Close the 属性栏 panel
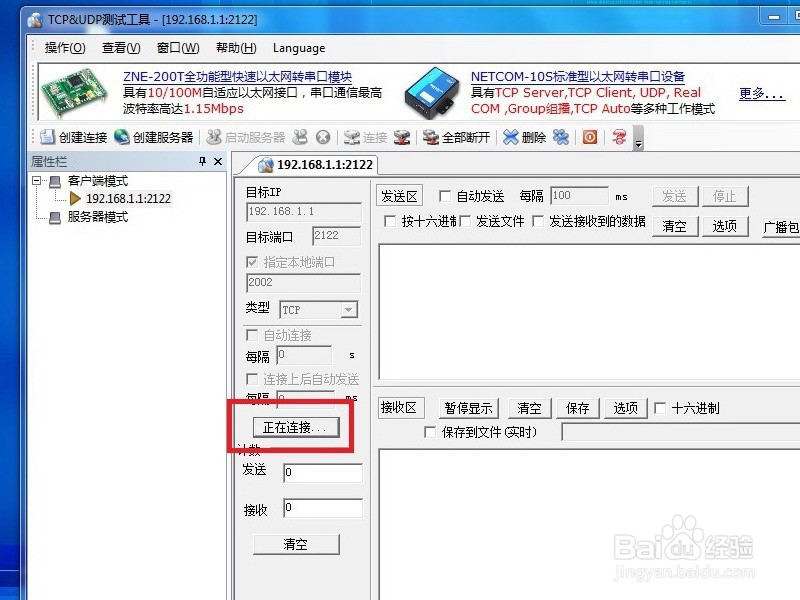The width and height of the screenshot is (800, 600). click(x=218, y=161)
